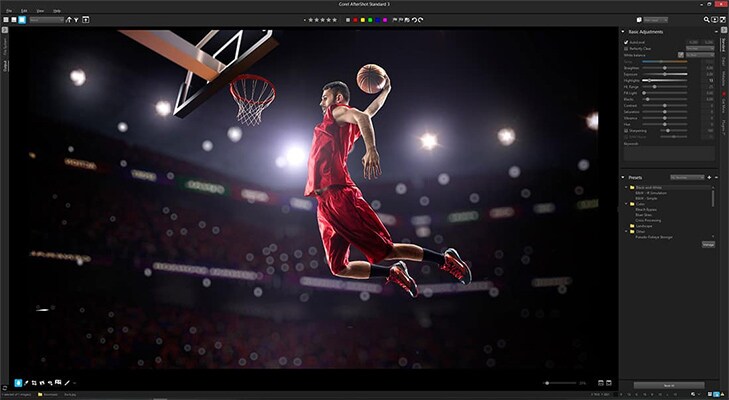Screen dimensions: 729x400
Task: Apply the Bleach Bypass preset
Action: [x=646, y=210]
